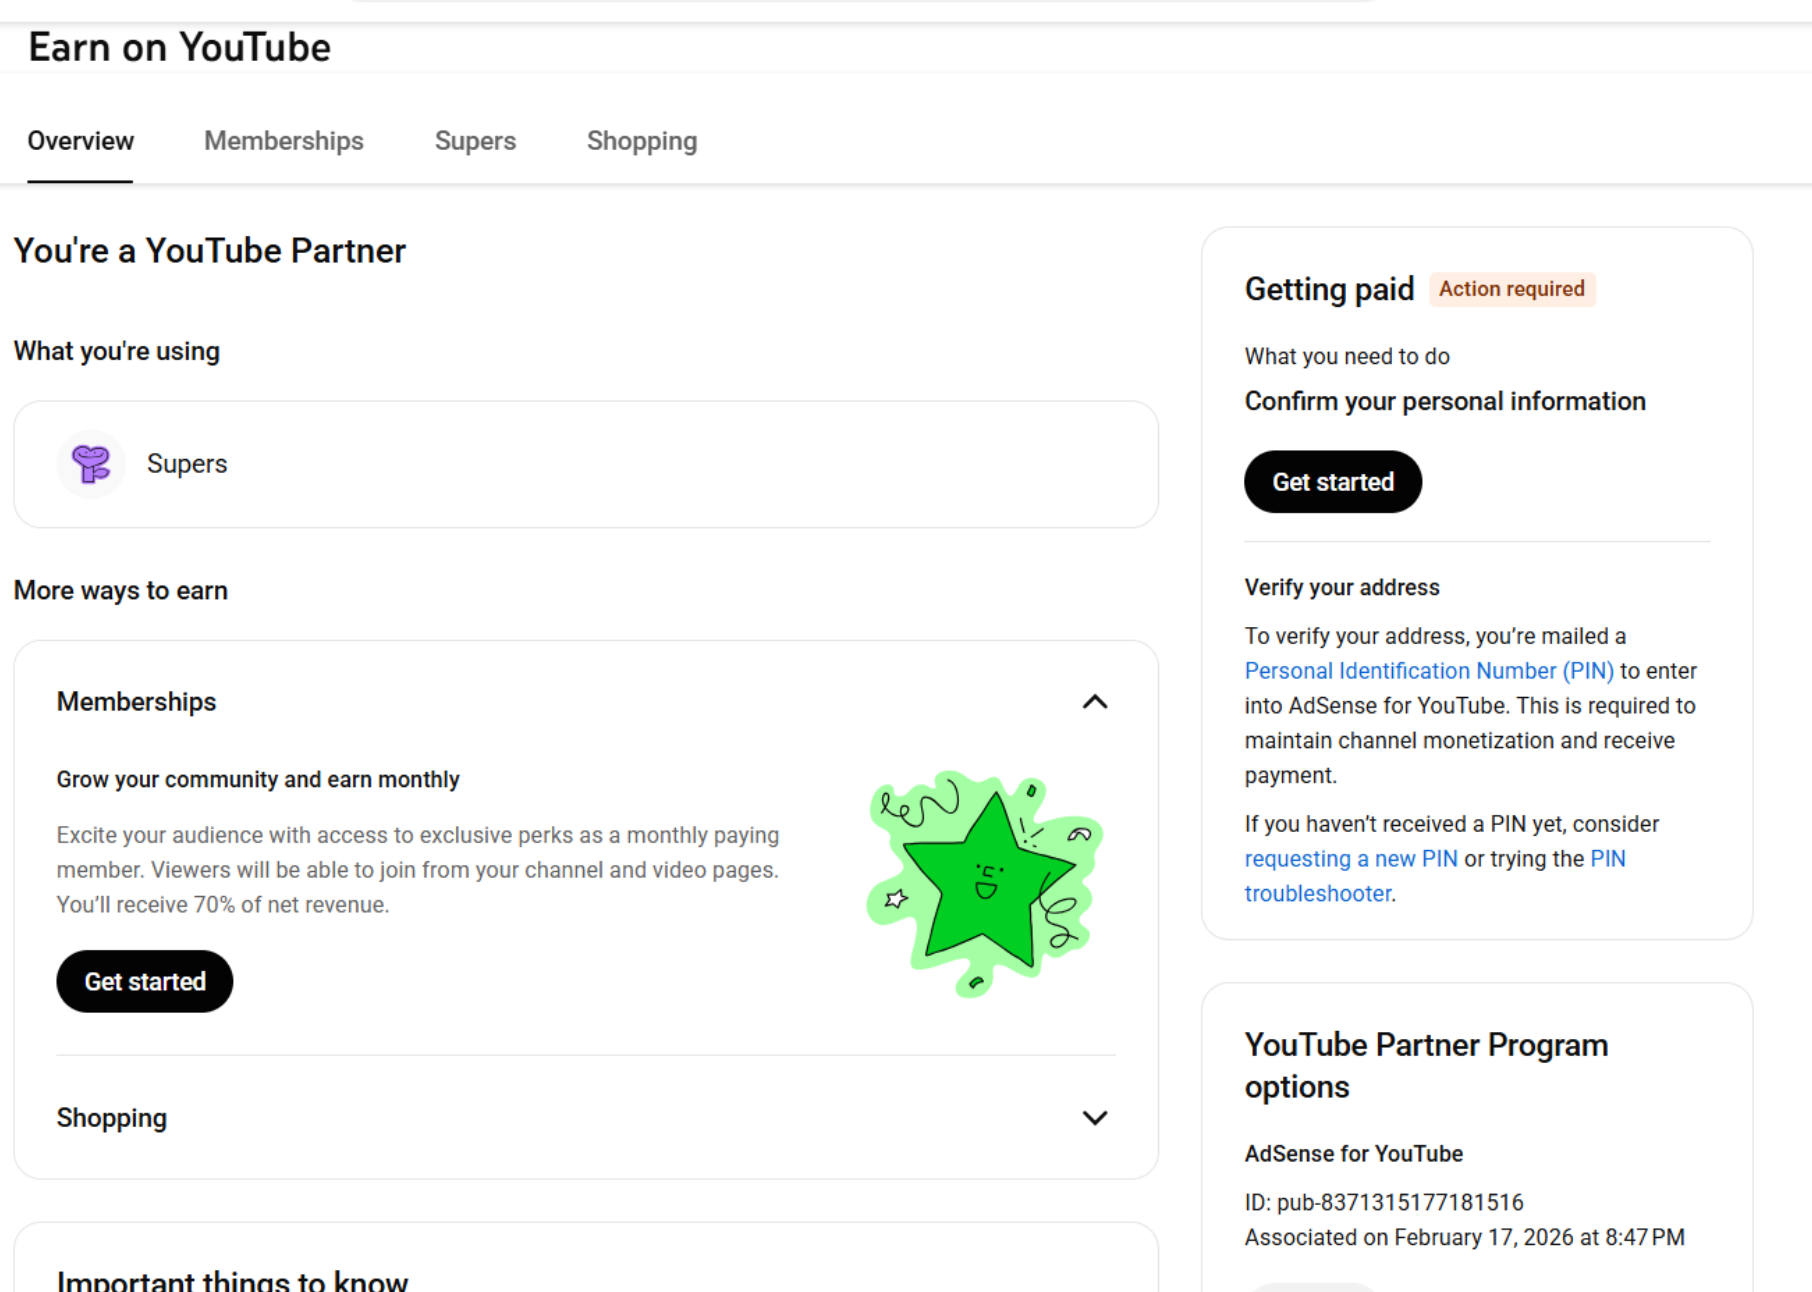Follow the requesting a new PIN link
This screenshot has width=1812, height=1292.
(1351, 859)
